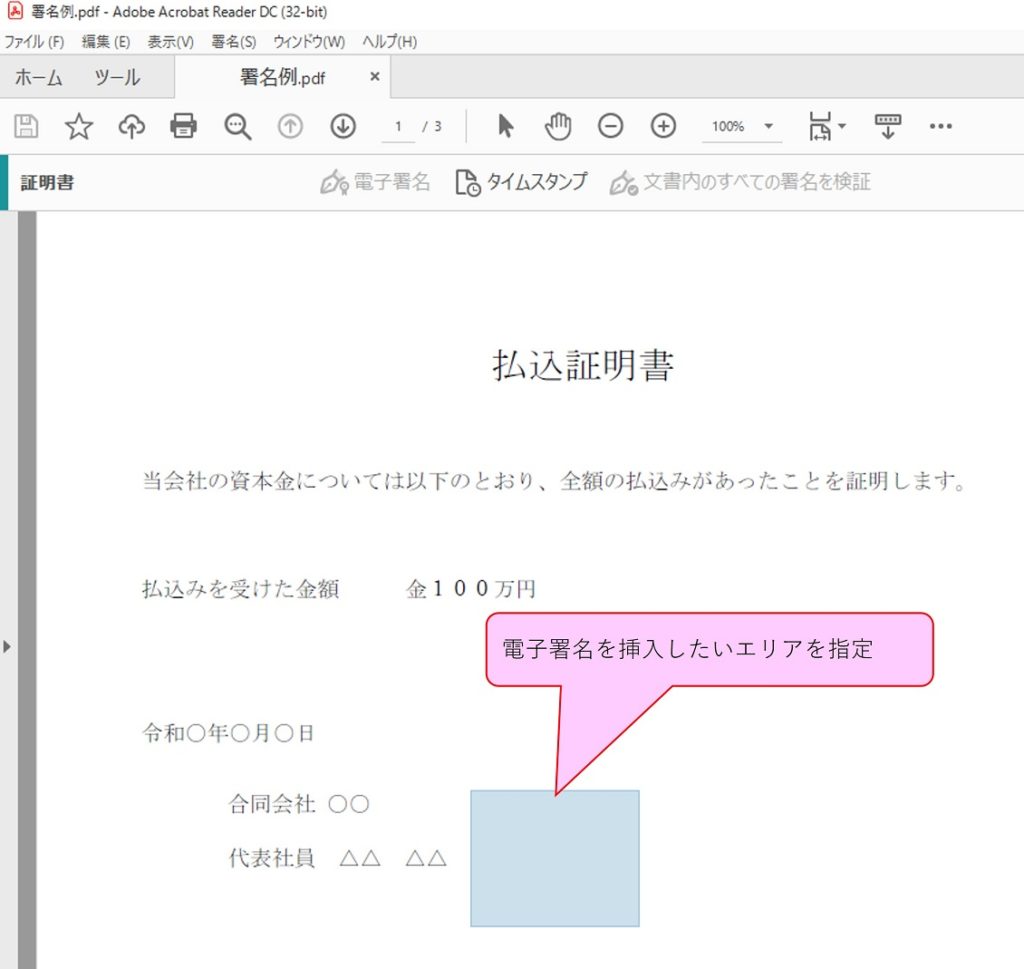
Task: Zoom out with the minus icon
Action: 610,126
